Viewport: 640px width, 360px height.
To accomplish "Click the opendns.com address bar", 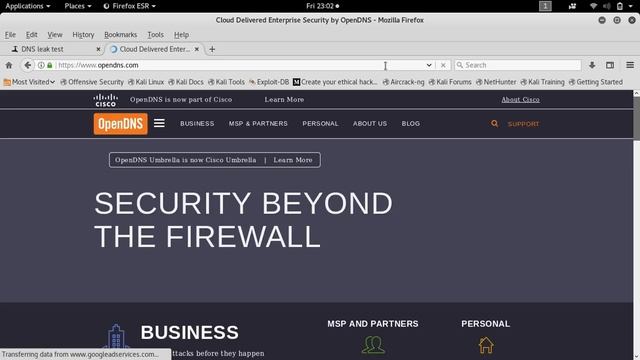I will (241, 65).
